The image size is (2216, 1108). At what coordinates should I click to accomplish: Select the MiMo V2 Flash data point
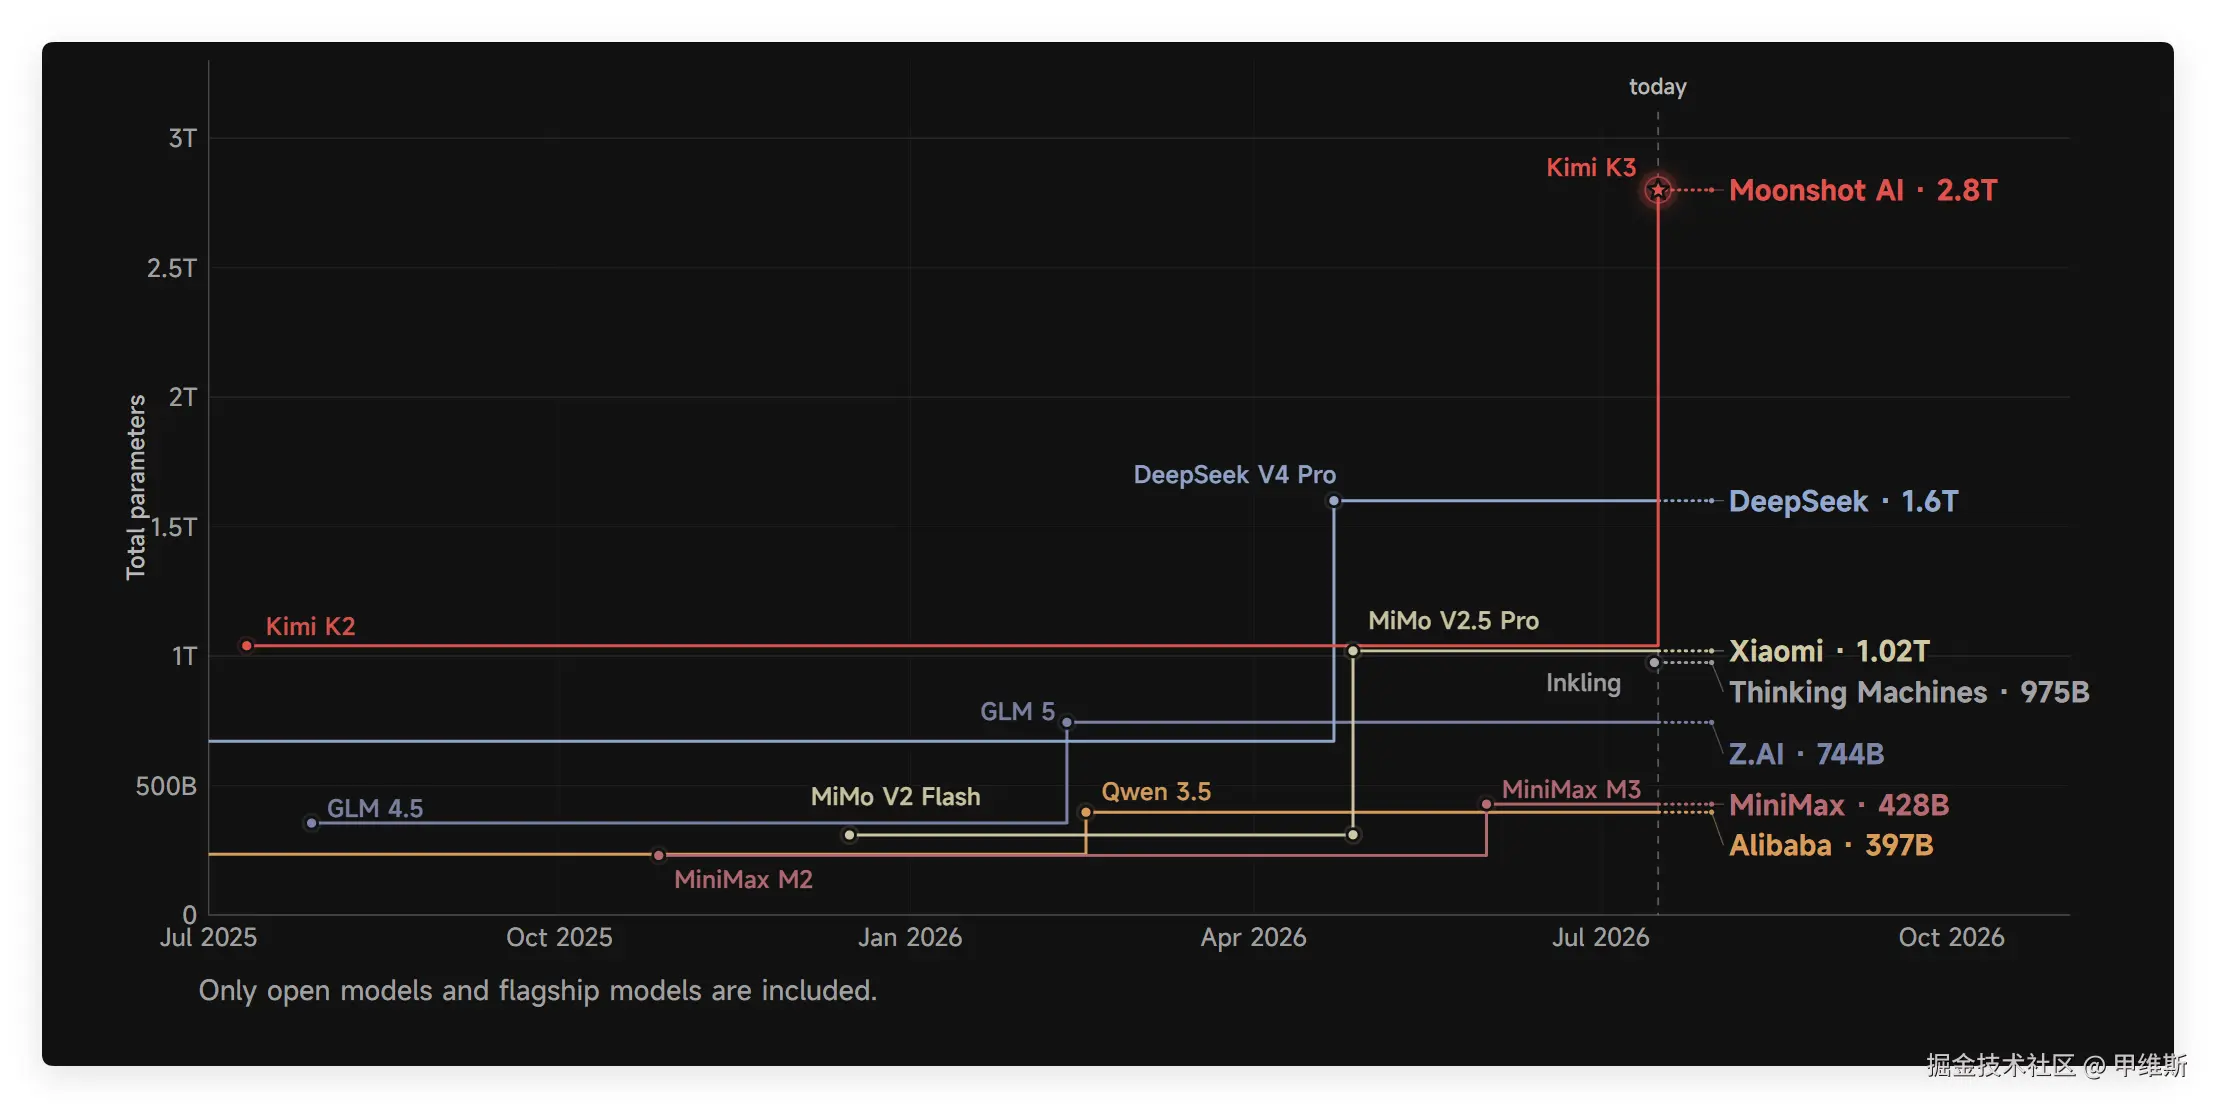(850, 835)
